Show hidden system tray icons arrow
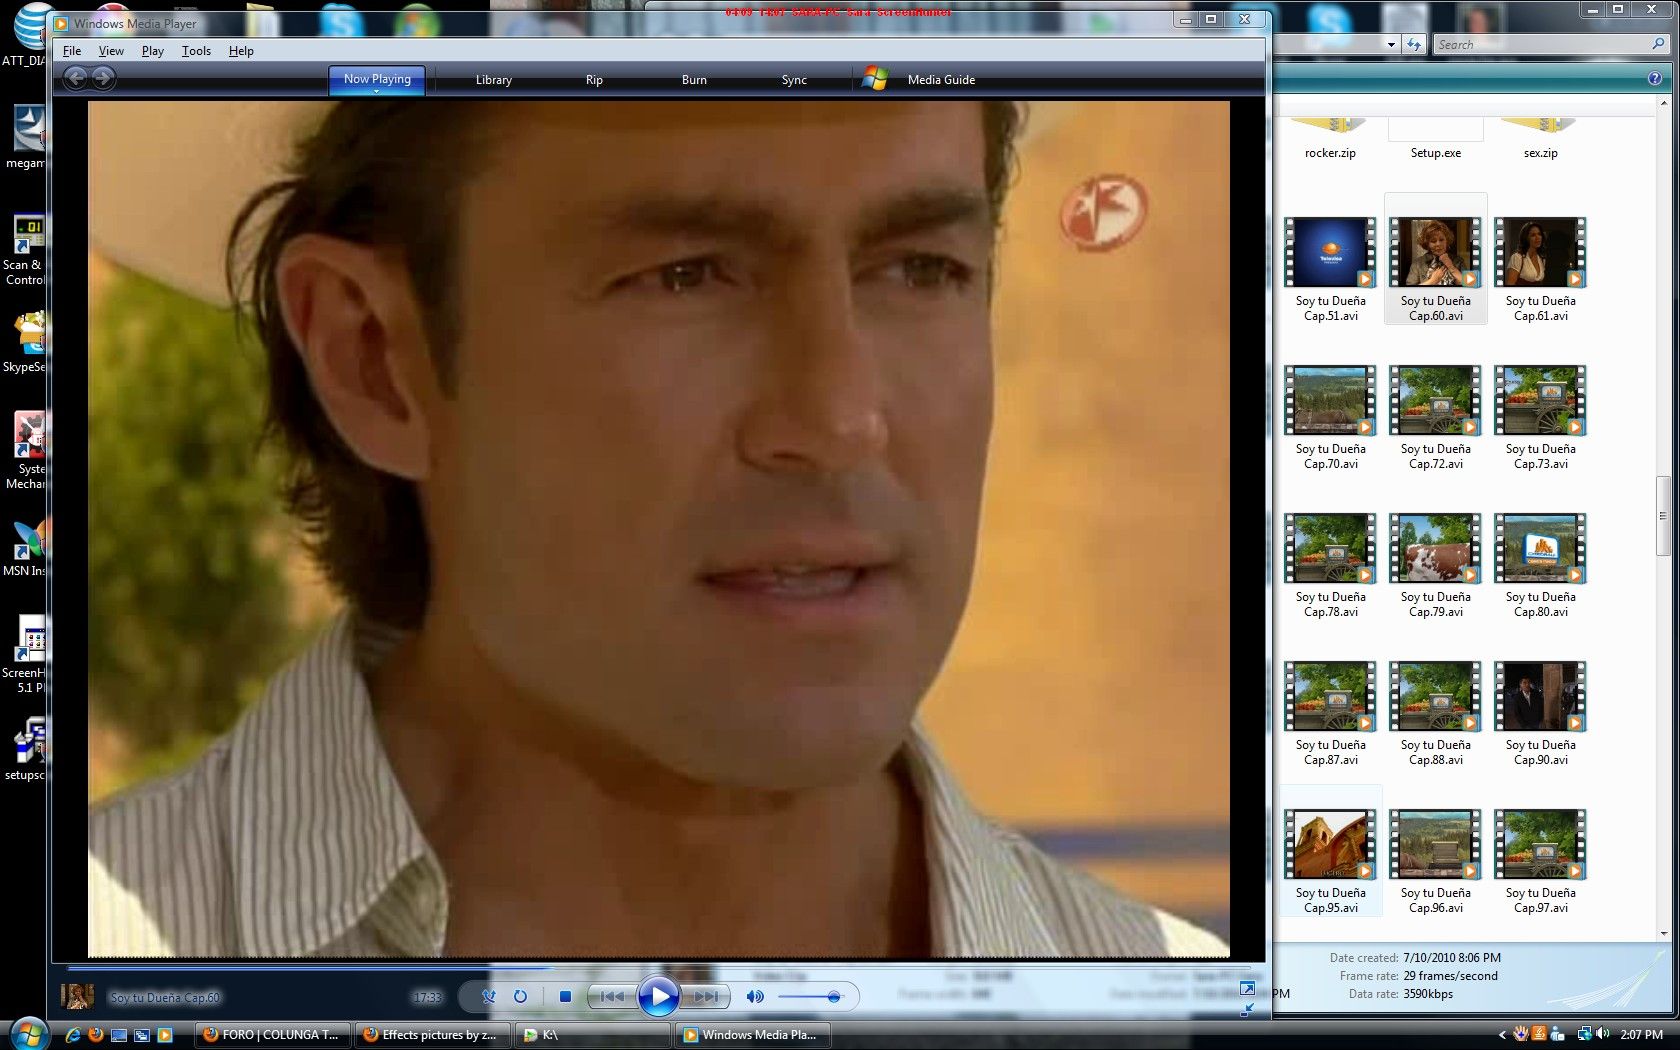Screen dimensions: 1680x1050 [1501, 1035]
